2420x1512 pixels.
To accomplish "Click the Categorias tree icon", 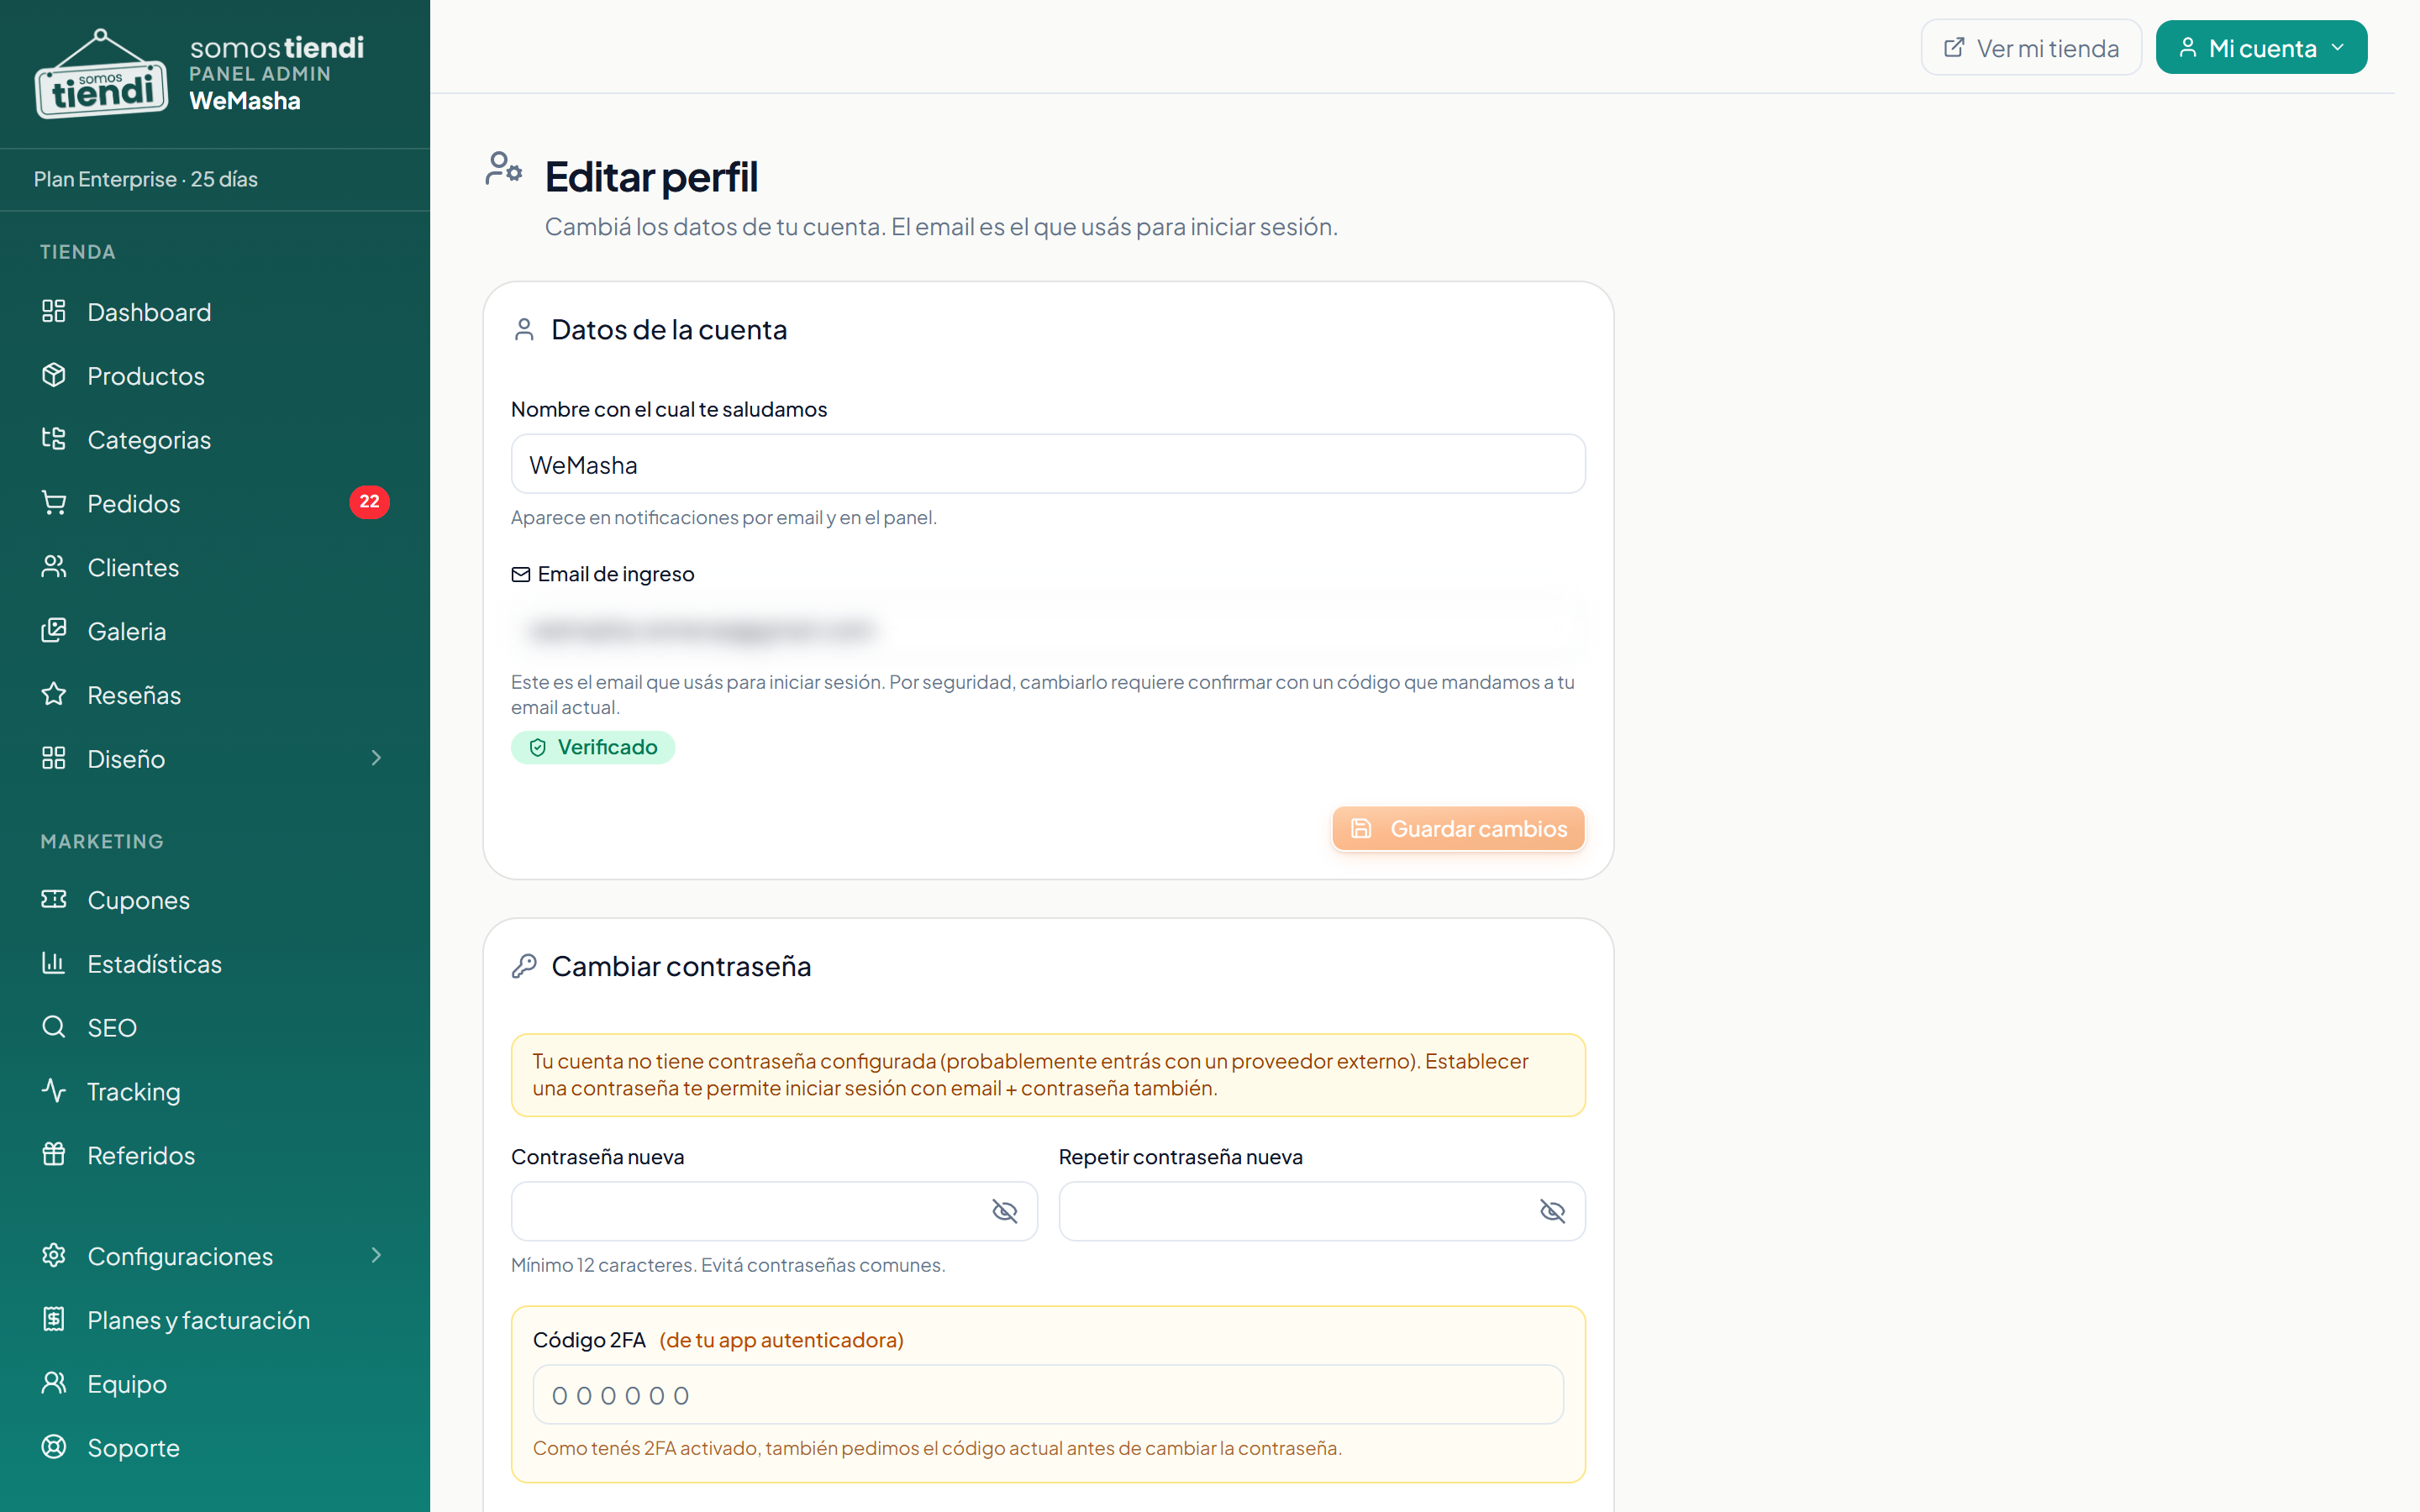I will 54,439.
